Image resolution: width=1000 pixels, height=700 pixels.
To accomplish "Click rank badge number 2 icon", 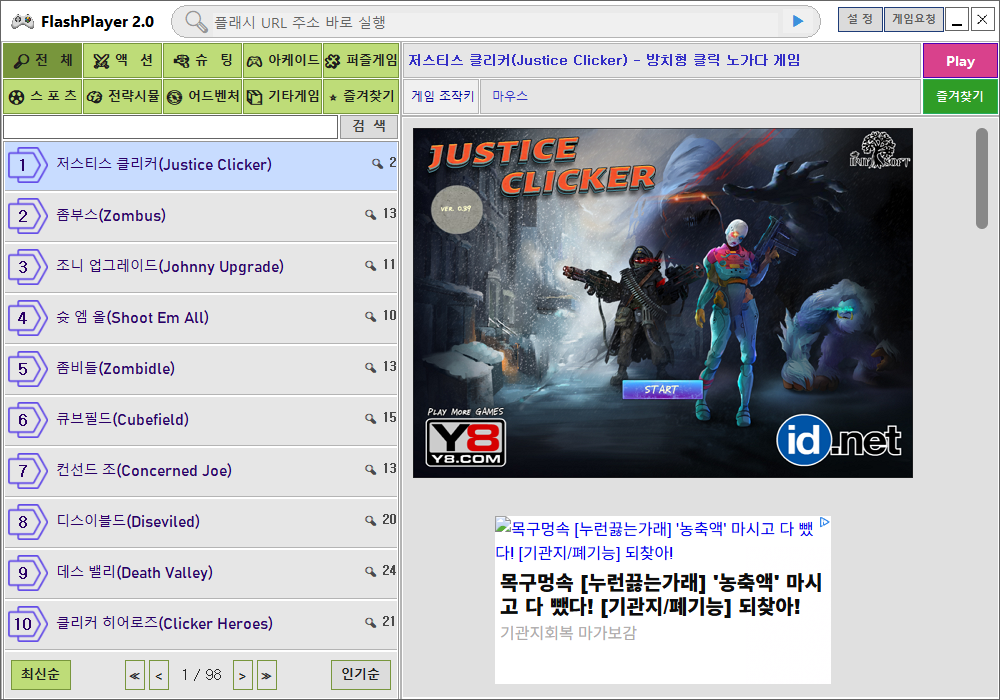I will (27, 216).
